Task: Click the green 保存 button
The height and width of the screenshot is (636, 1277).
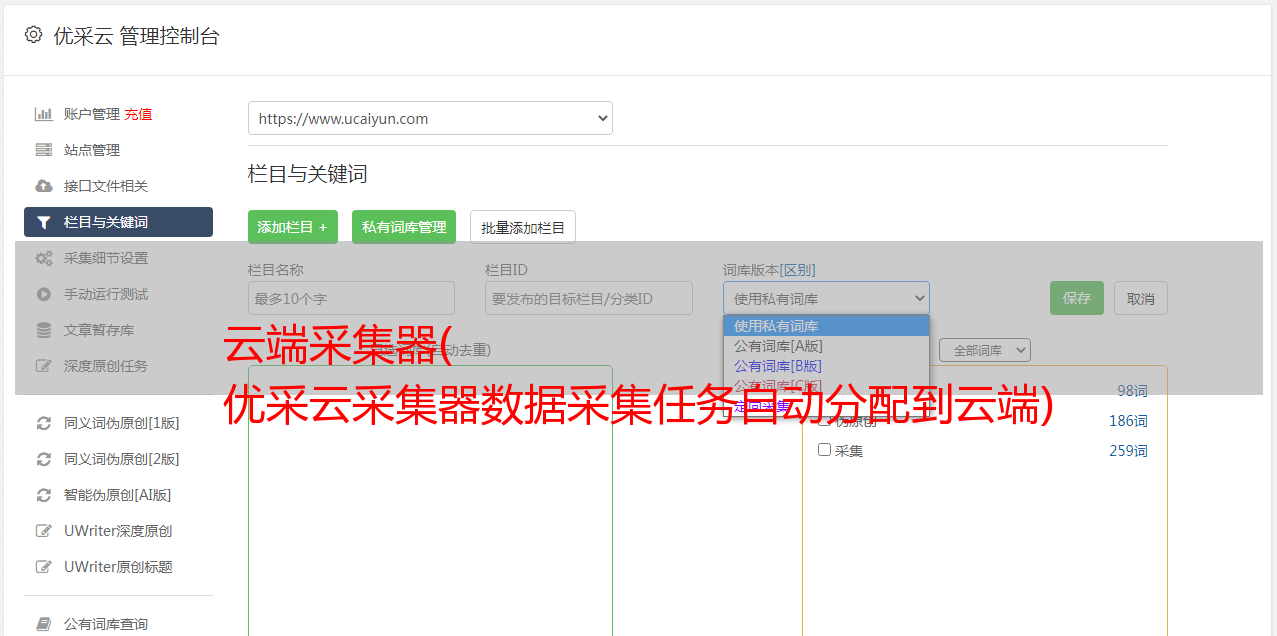Action: (x=1077, y=298)
